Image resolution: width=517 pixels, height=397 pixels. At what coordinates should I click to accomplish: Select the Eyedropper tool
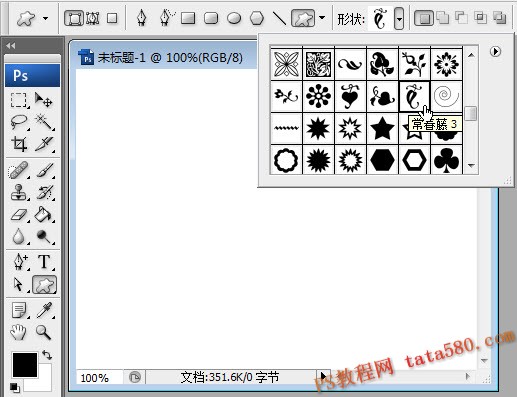pyautogui.click(x=44, y=310)
